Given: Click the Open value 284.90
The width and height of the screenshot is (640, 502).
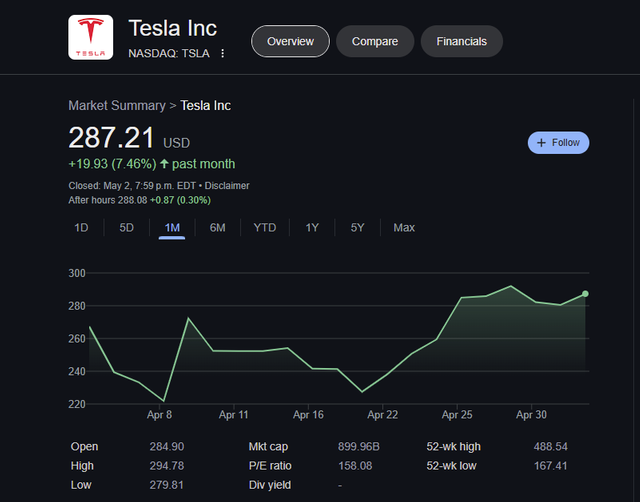Looking at the screenshot, I should click(x=167, y=446).
